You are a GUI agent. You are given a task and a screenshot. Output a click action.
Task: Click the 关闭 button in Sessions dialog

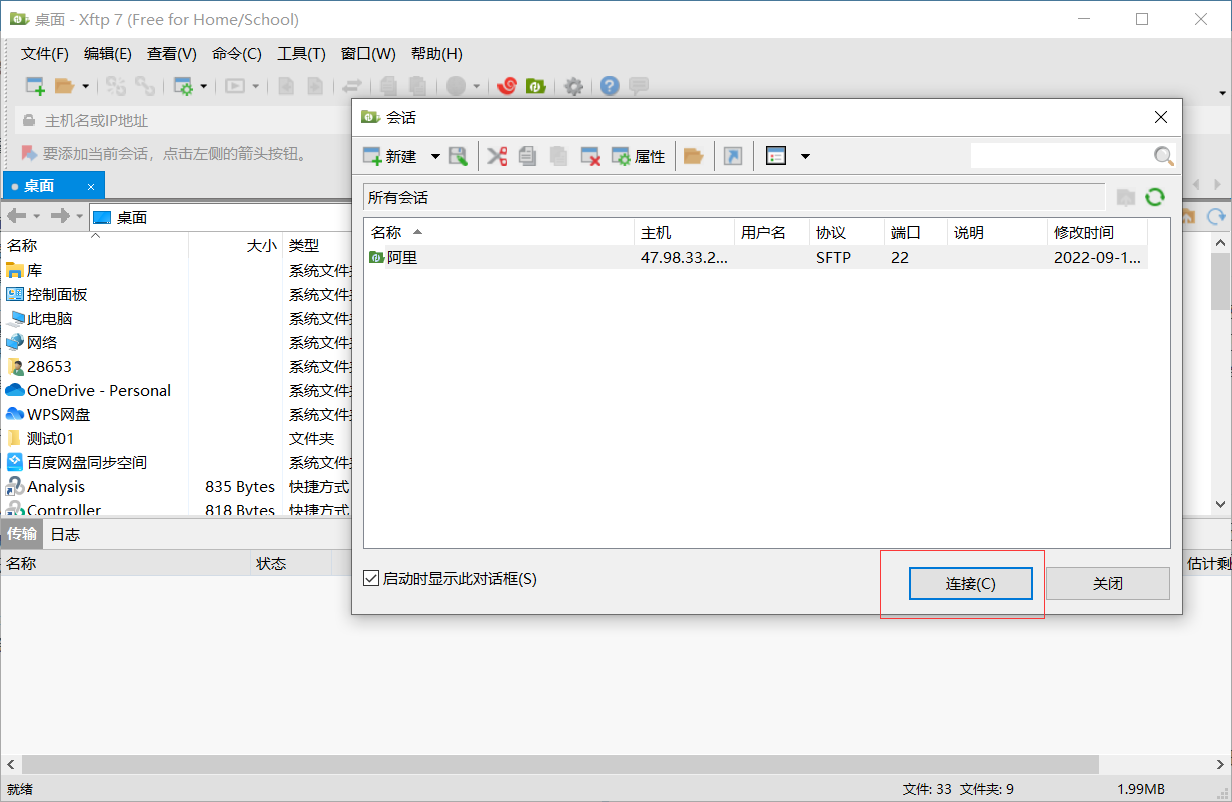[1107, 584]
